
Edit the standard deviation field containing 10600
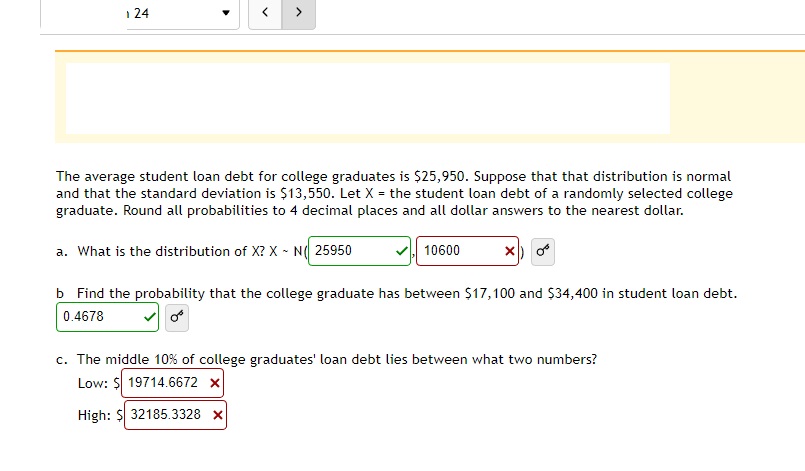click(x=467, y=251)
